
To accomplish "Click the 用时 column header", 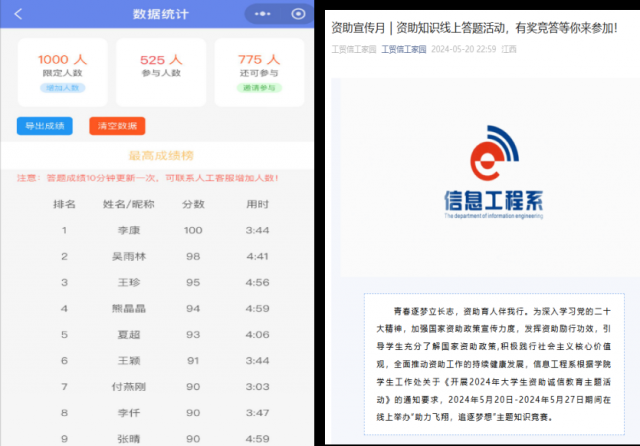I will [257, 204].
